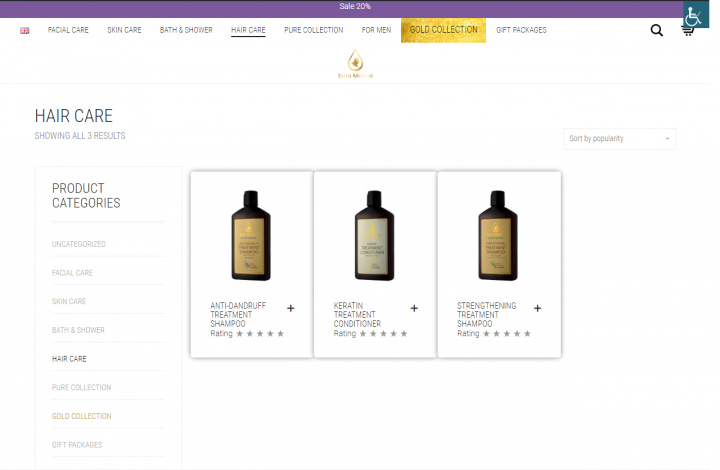Open the Keratin Treatment Conditioner bottle image
Viewport: 720px width, 470px height.
pos(374,235)
